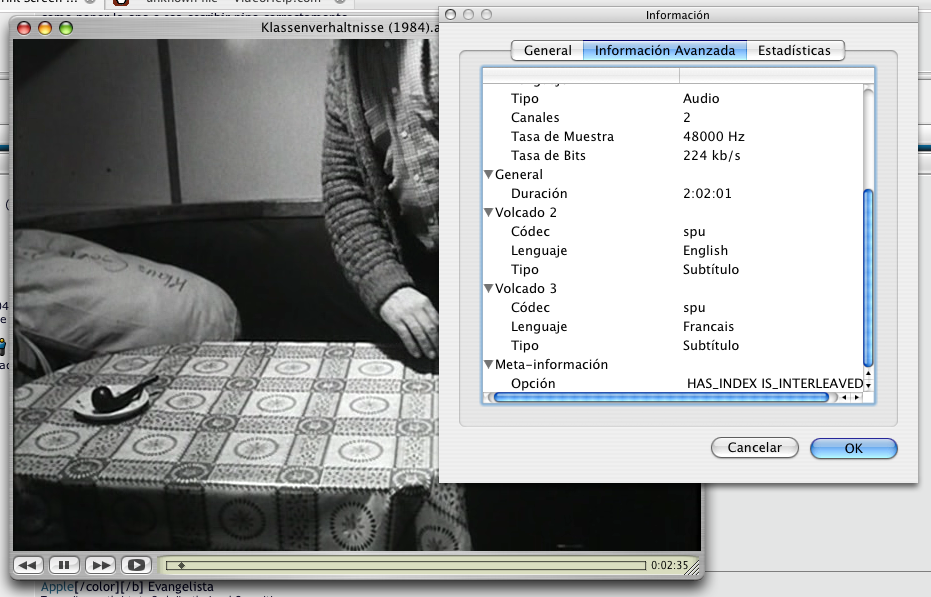Collapse the Volcado 2 section

(489, 212)
